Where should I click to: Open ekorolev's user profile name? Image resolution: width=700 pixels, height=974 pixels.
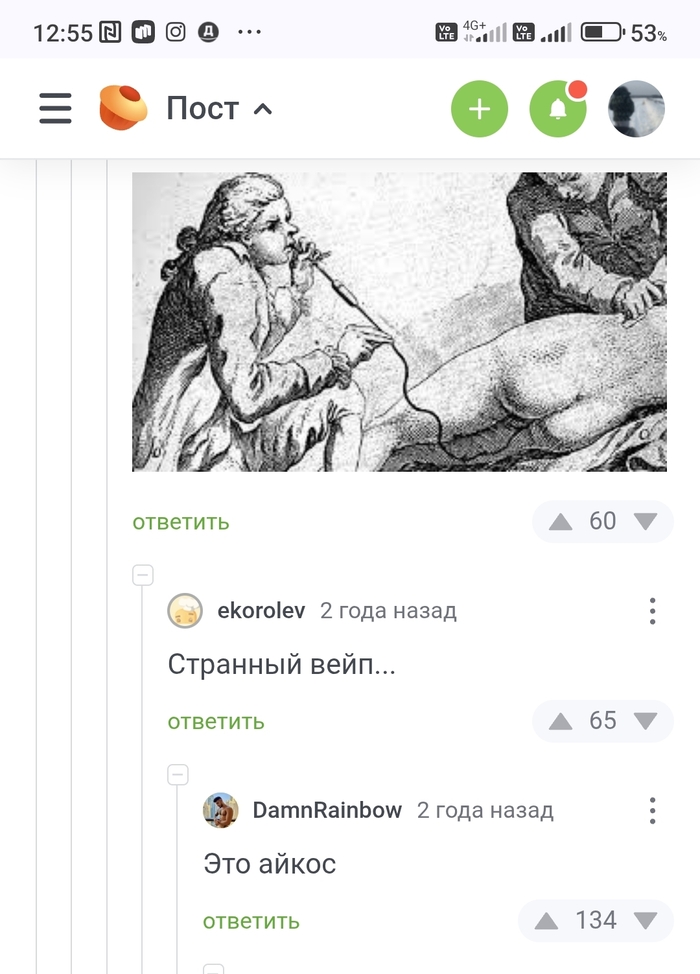pos(261,611)
